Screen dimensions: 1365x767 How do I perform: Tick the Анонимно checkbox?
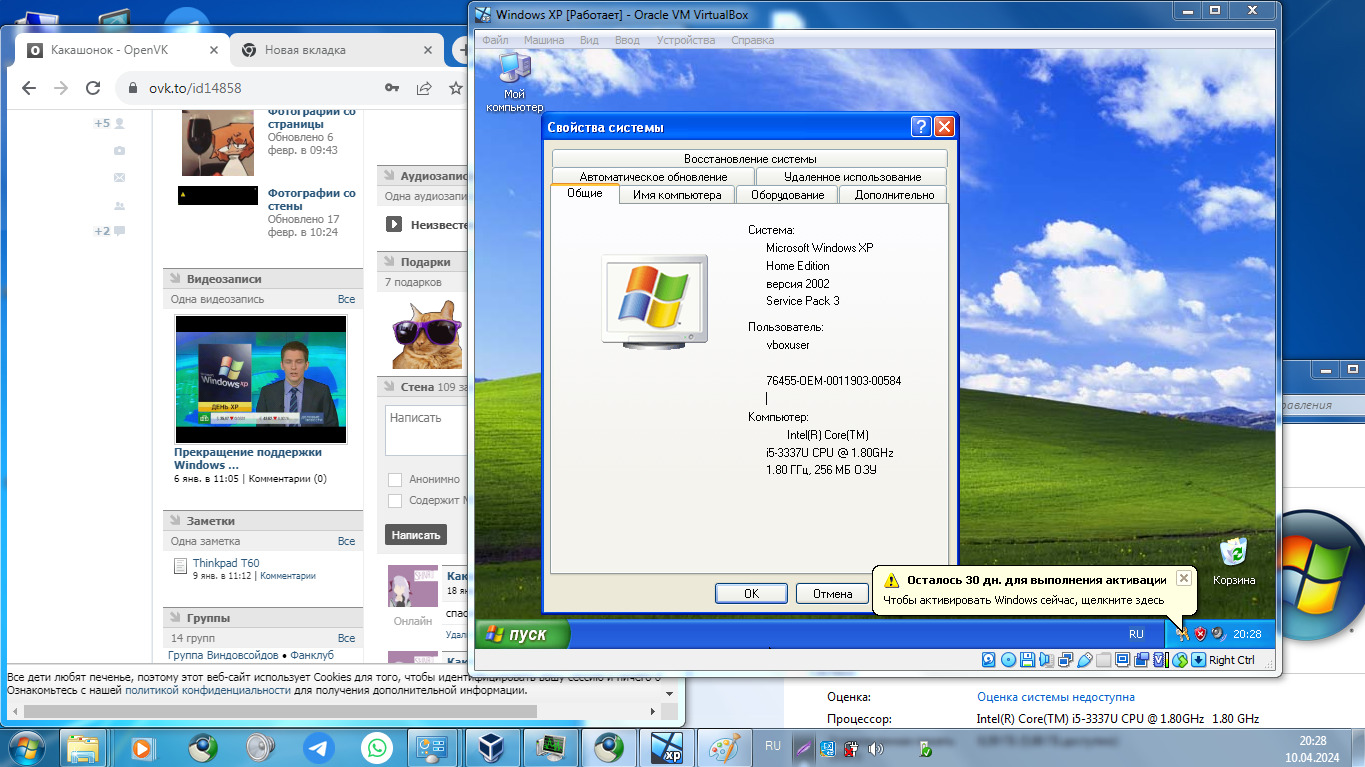click(x=395, y=480)
